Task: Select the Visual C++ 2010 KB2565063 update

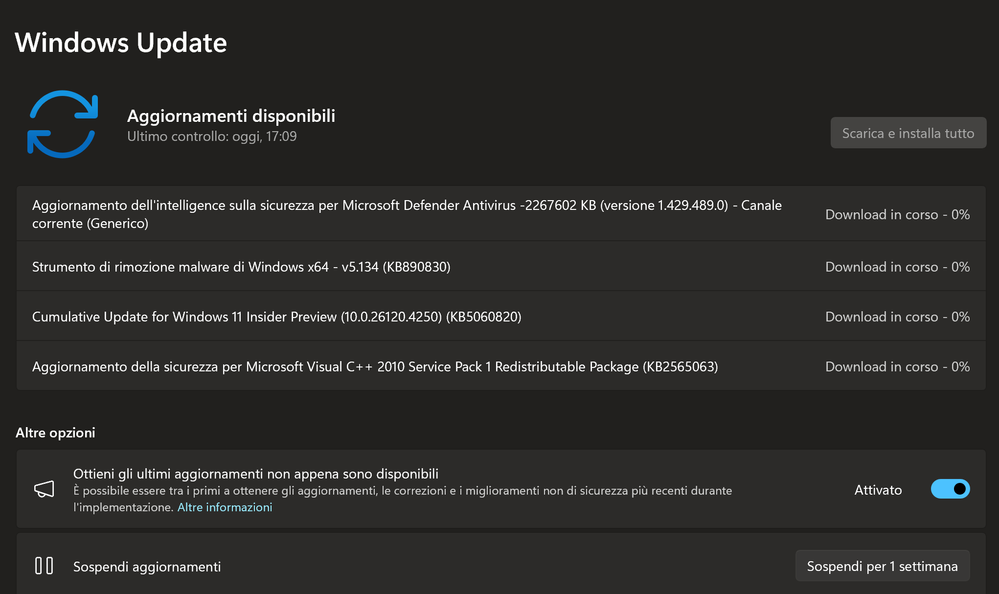Action: click(x=375, y=367)
